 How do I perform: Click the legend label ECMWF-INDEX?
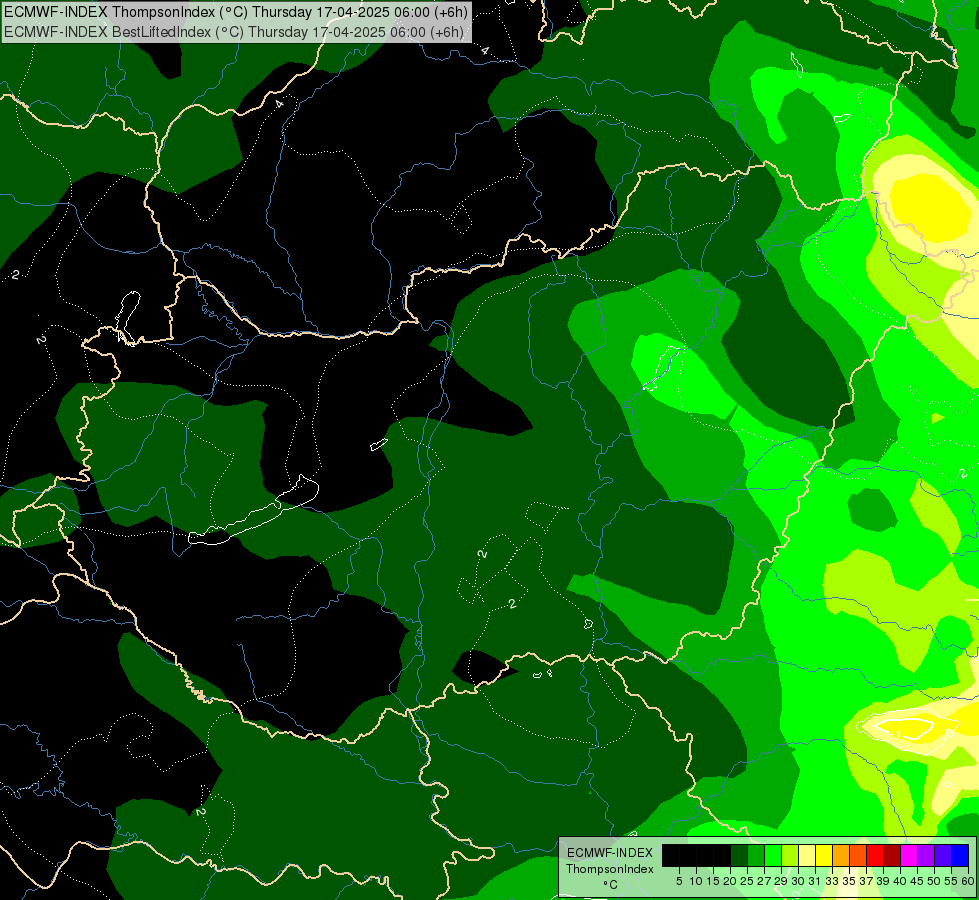610,853
